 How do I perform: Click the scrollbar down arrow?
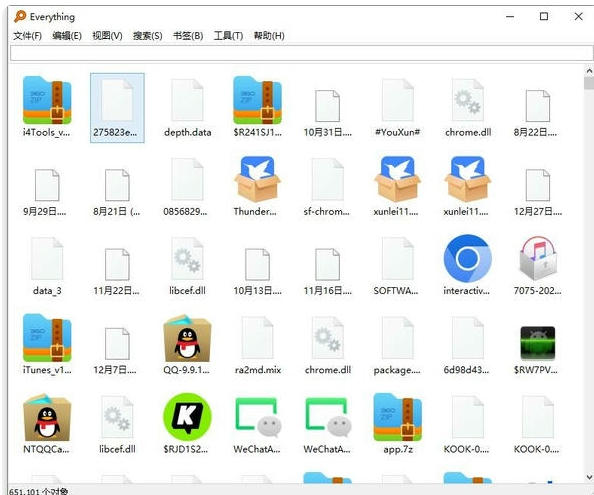coord(589,477)
